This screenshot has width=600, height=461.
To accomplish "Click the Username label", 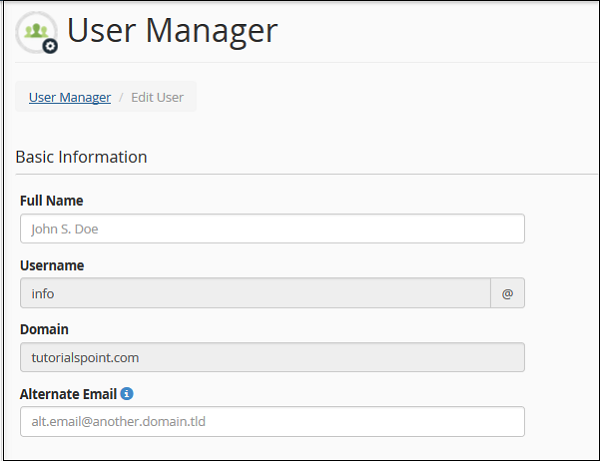I will 52,265.
